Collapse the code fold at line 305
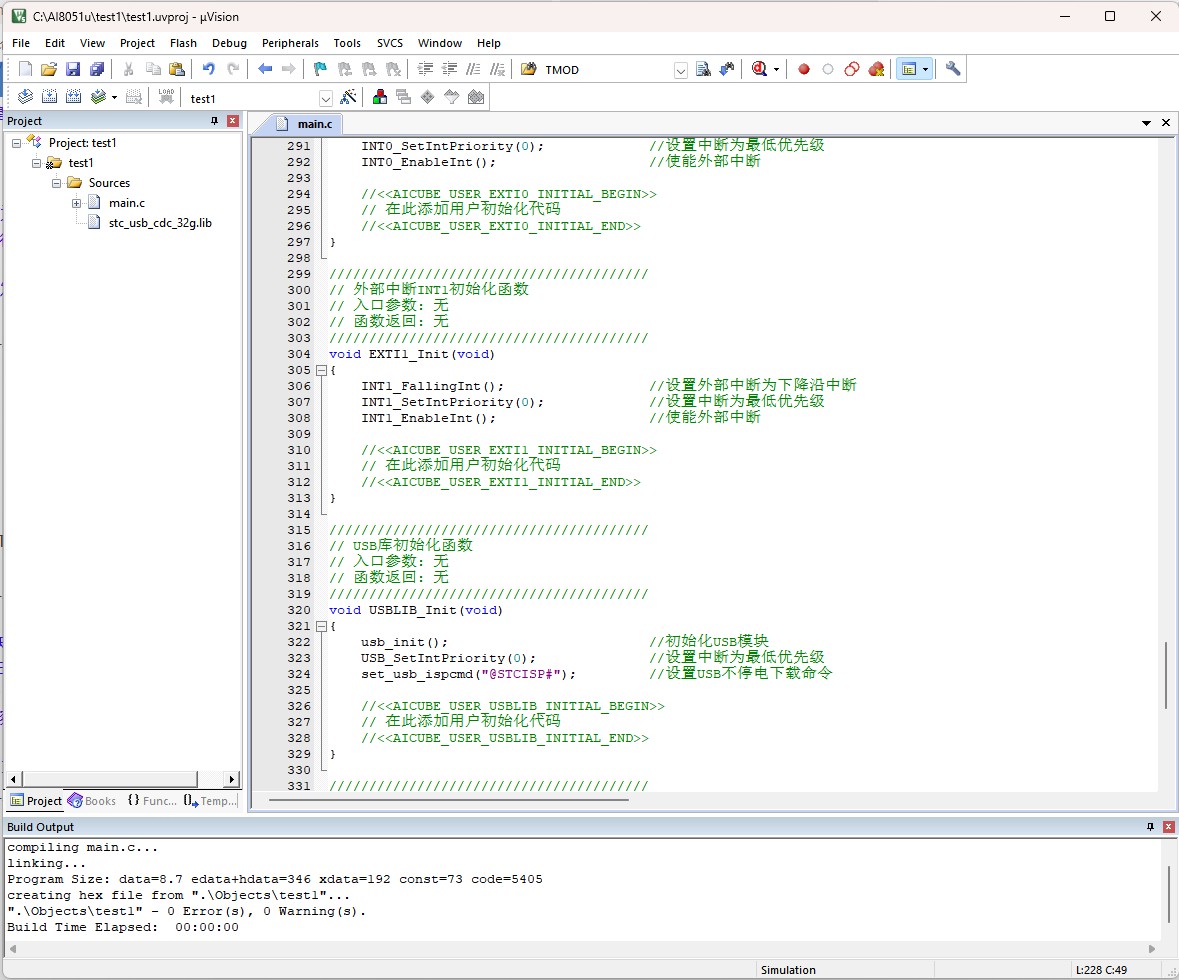 [x=321, y=370]
